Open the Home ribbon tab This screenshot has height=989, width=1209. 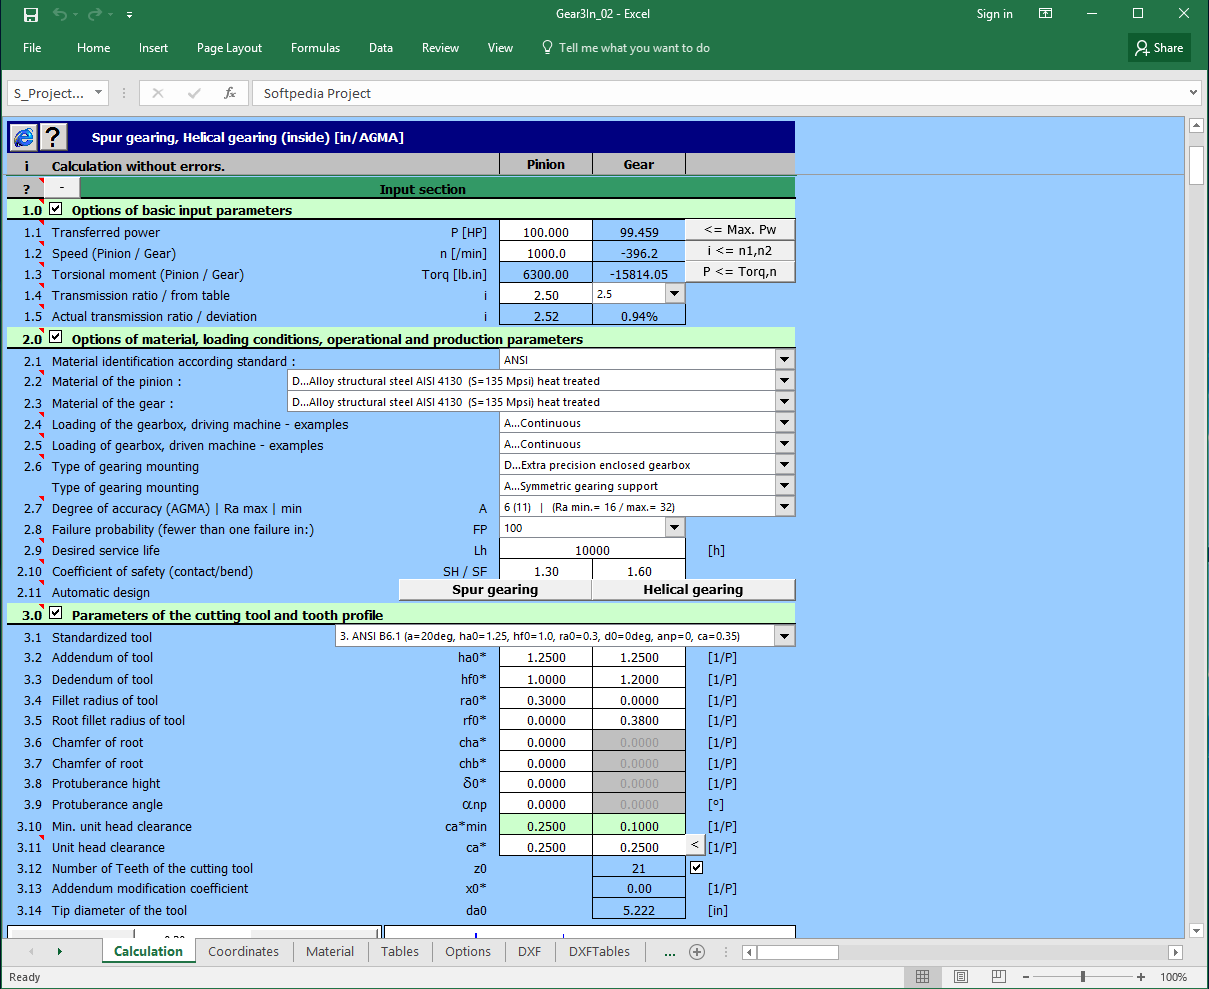pyautogui.click(x=94, y=48)
